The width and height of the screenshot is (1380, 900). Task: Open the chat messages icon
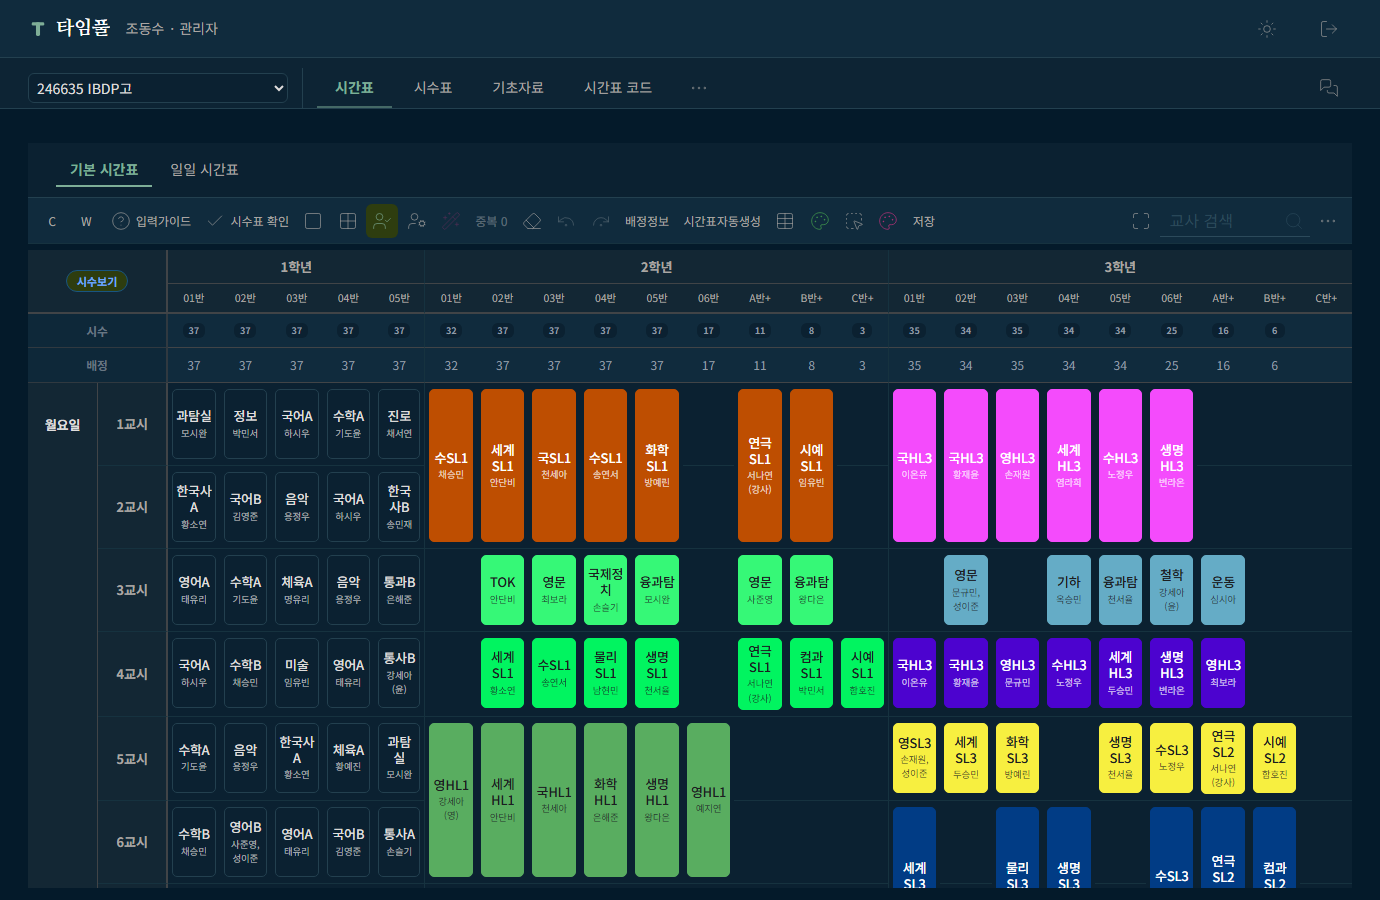coord(1329,88)
